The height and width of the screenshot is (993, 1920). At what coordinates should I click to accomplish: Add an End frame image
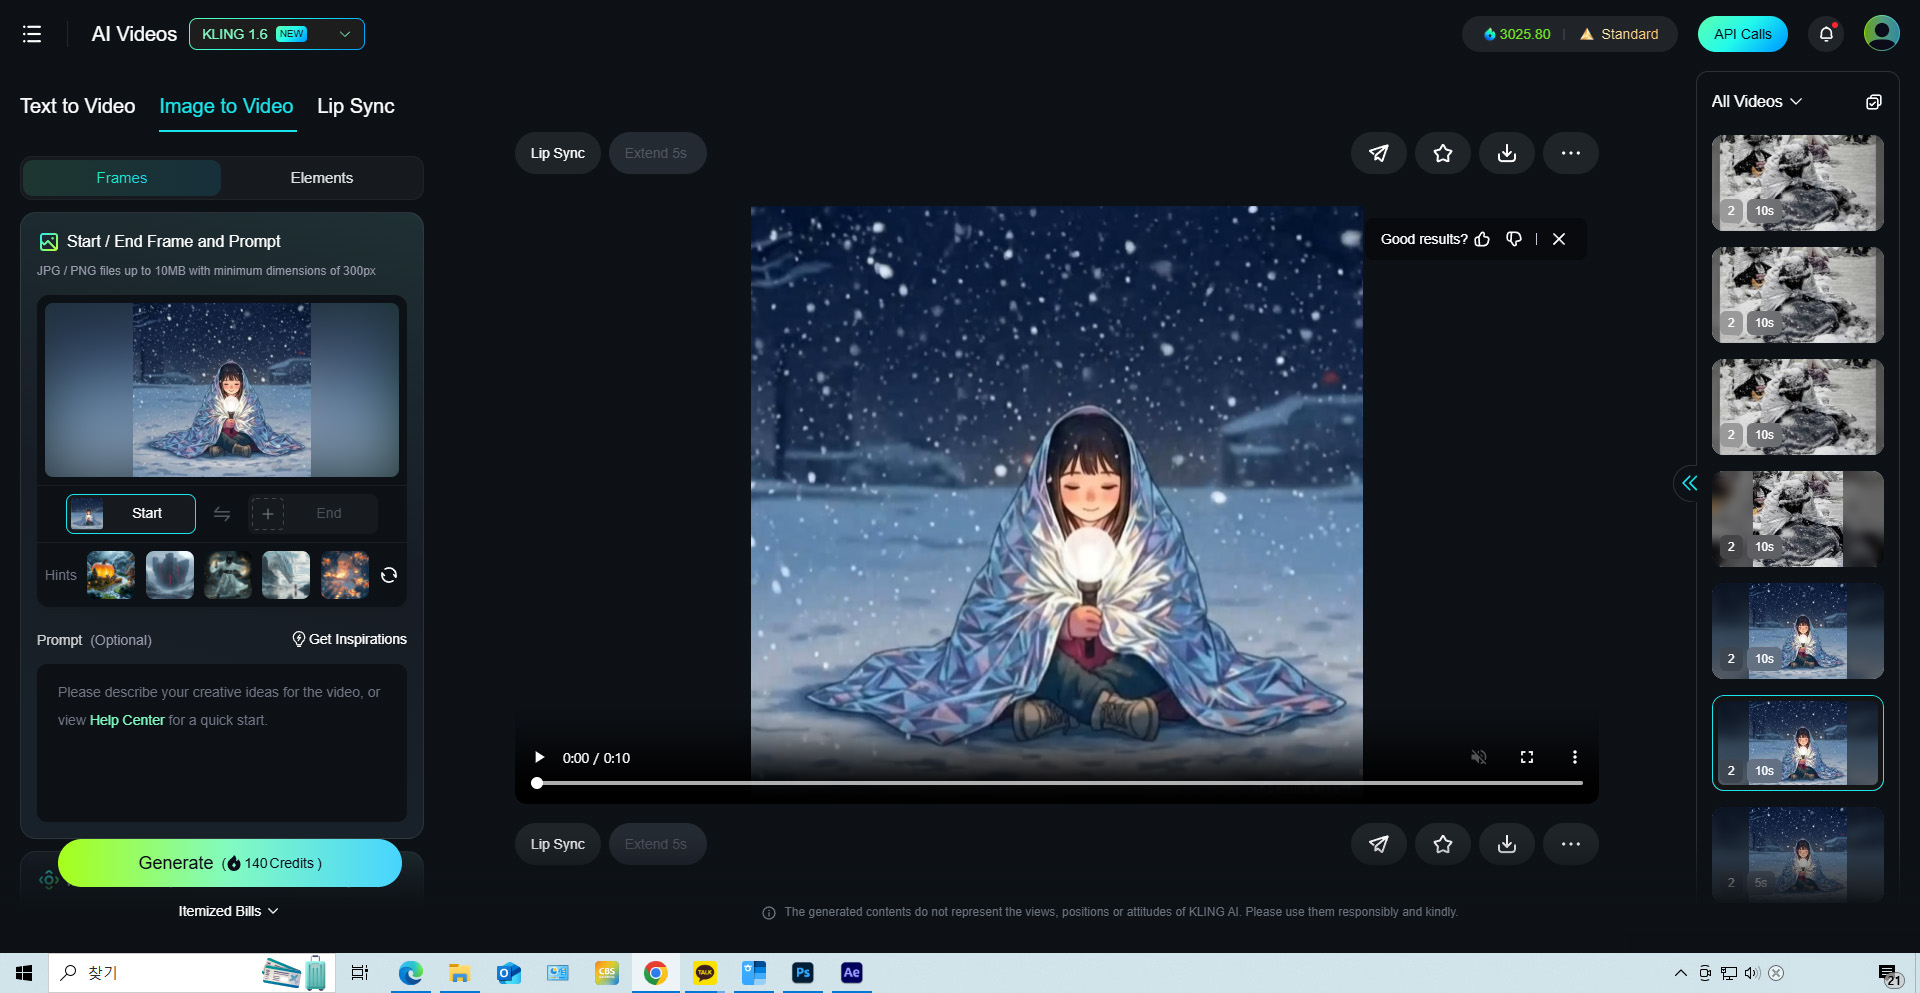tap(313, 513)
